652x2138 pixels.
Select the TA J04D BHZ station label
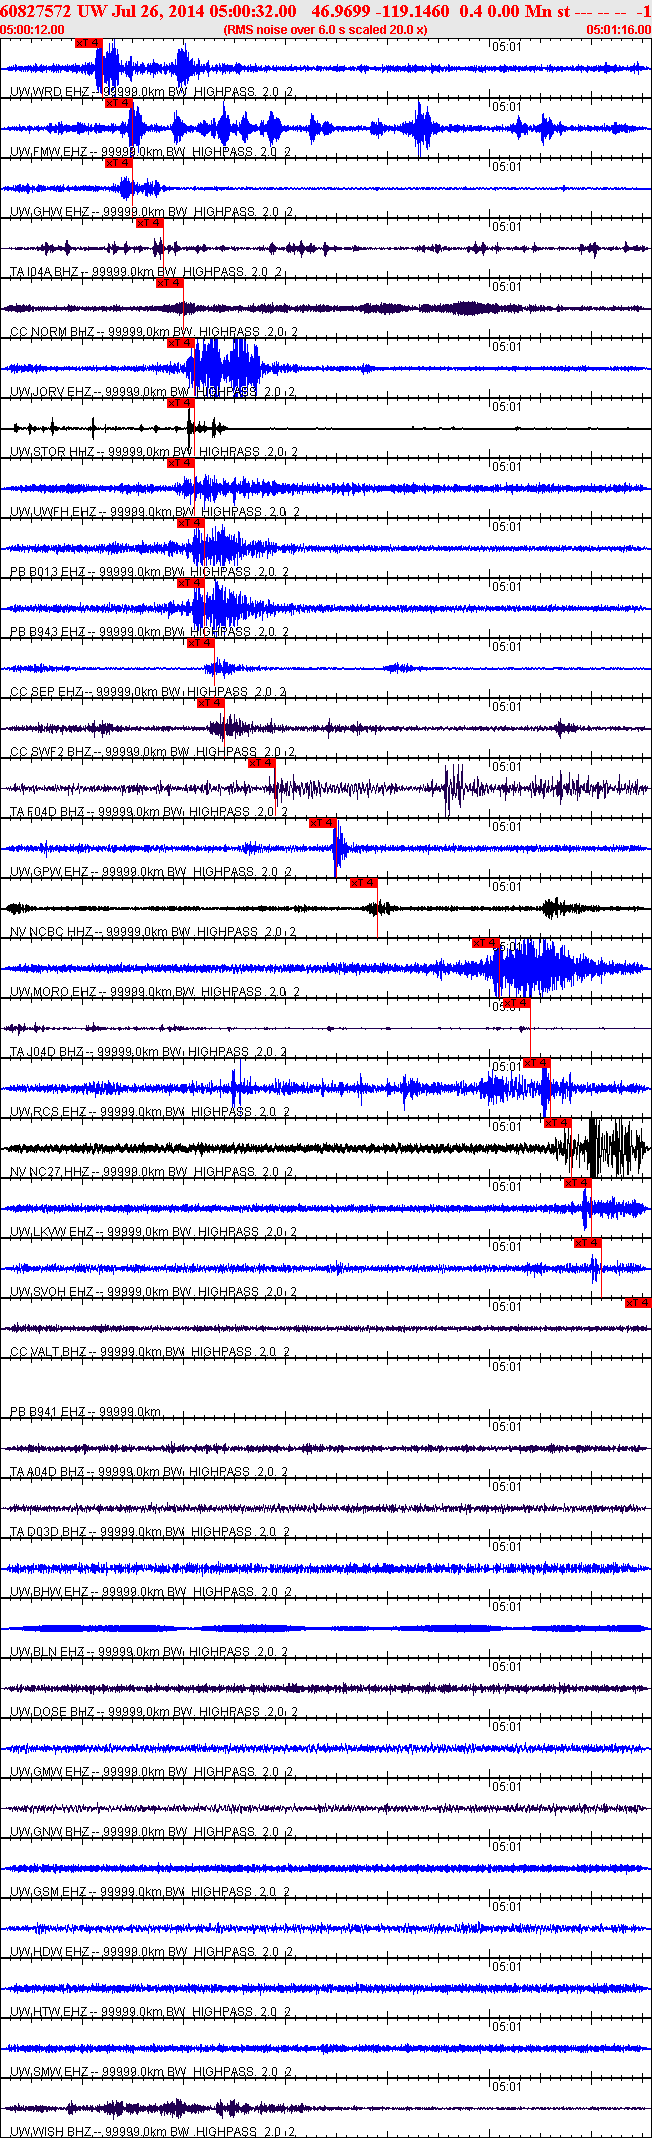point(148,1051)
